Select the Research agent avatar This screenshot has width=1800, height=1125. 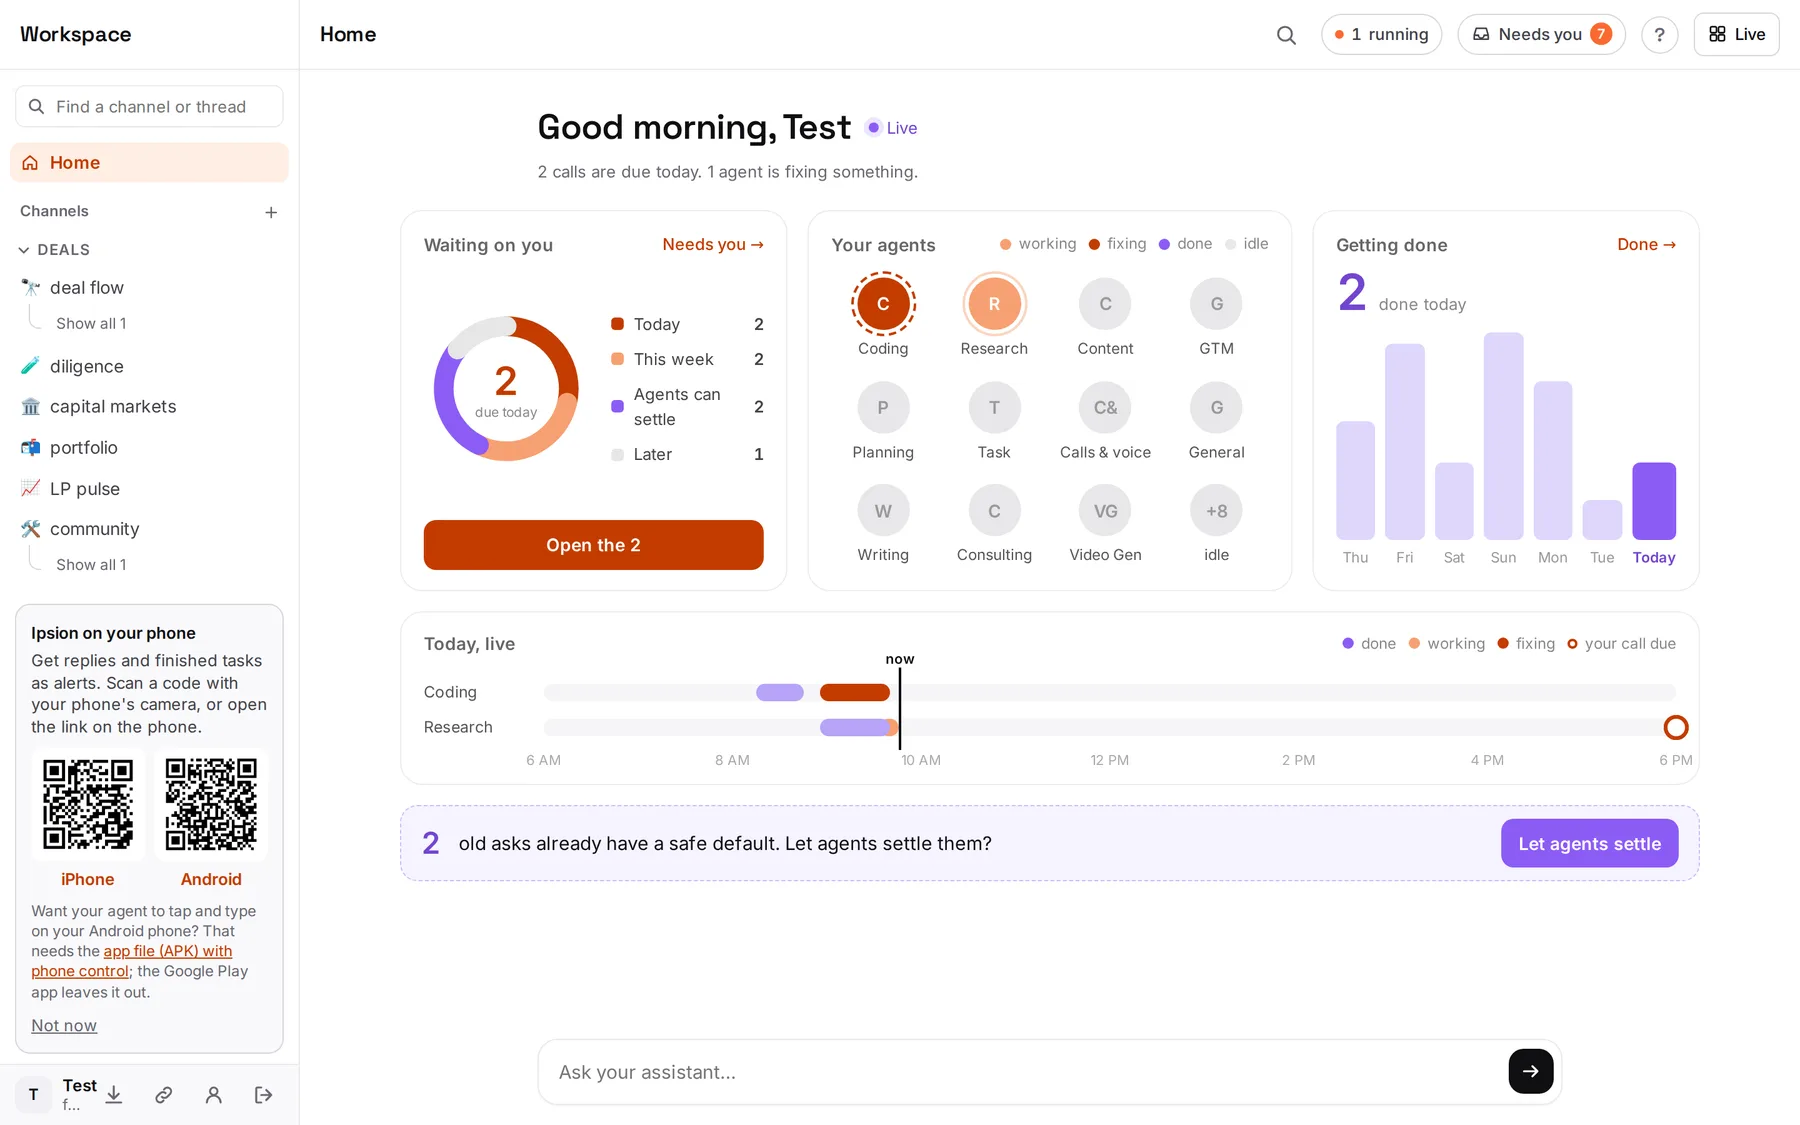point(994,304)
